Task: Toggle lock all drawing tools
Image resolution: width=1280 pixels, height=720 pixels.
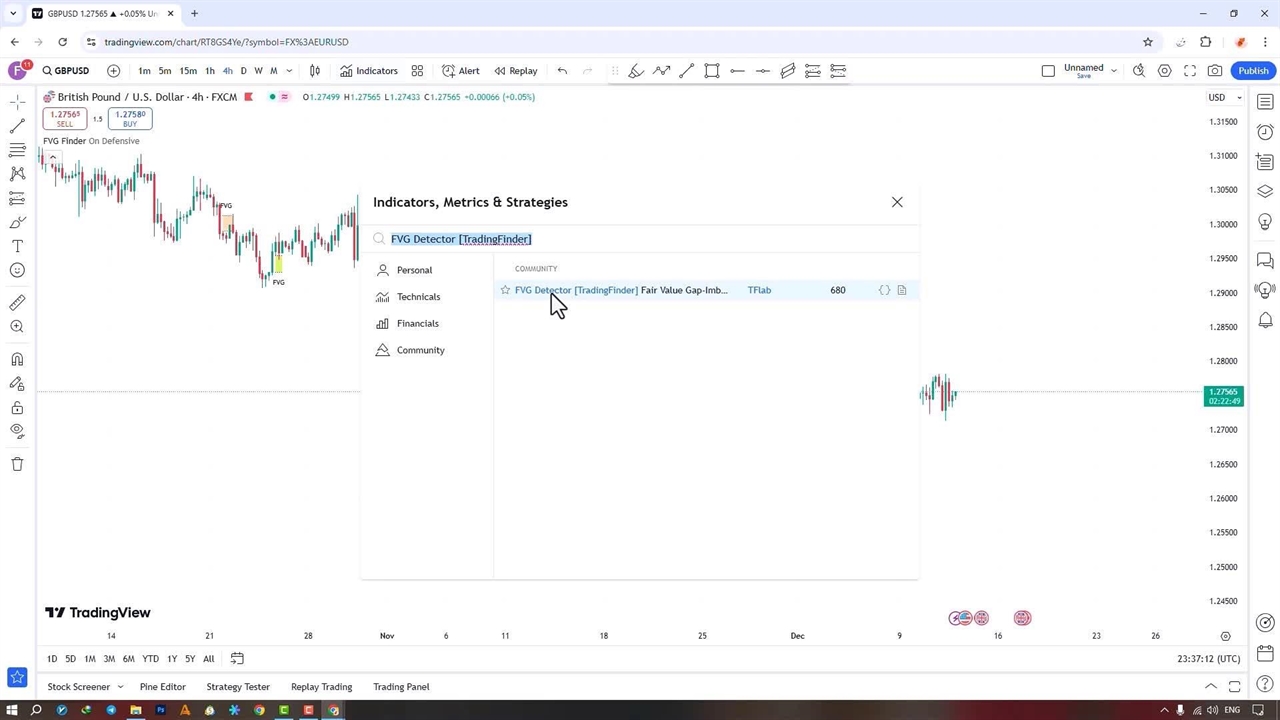Action: click(x=17, y=408)
